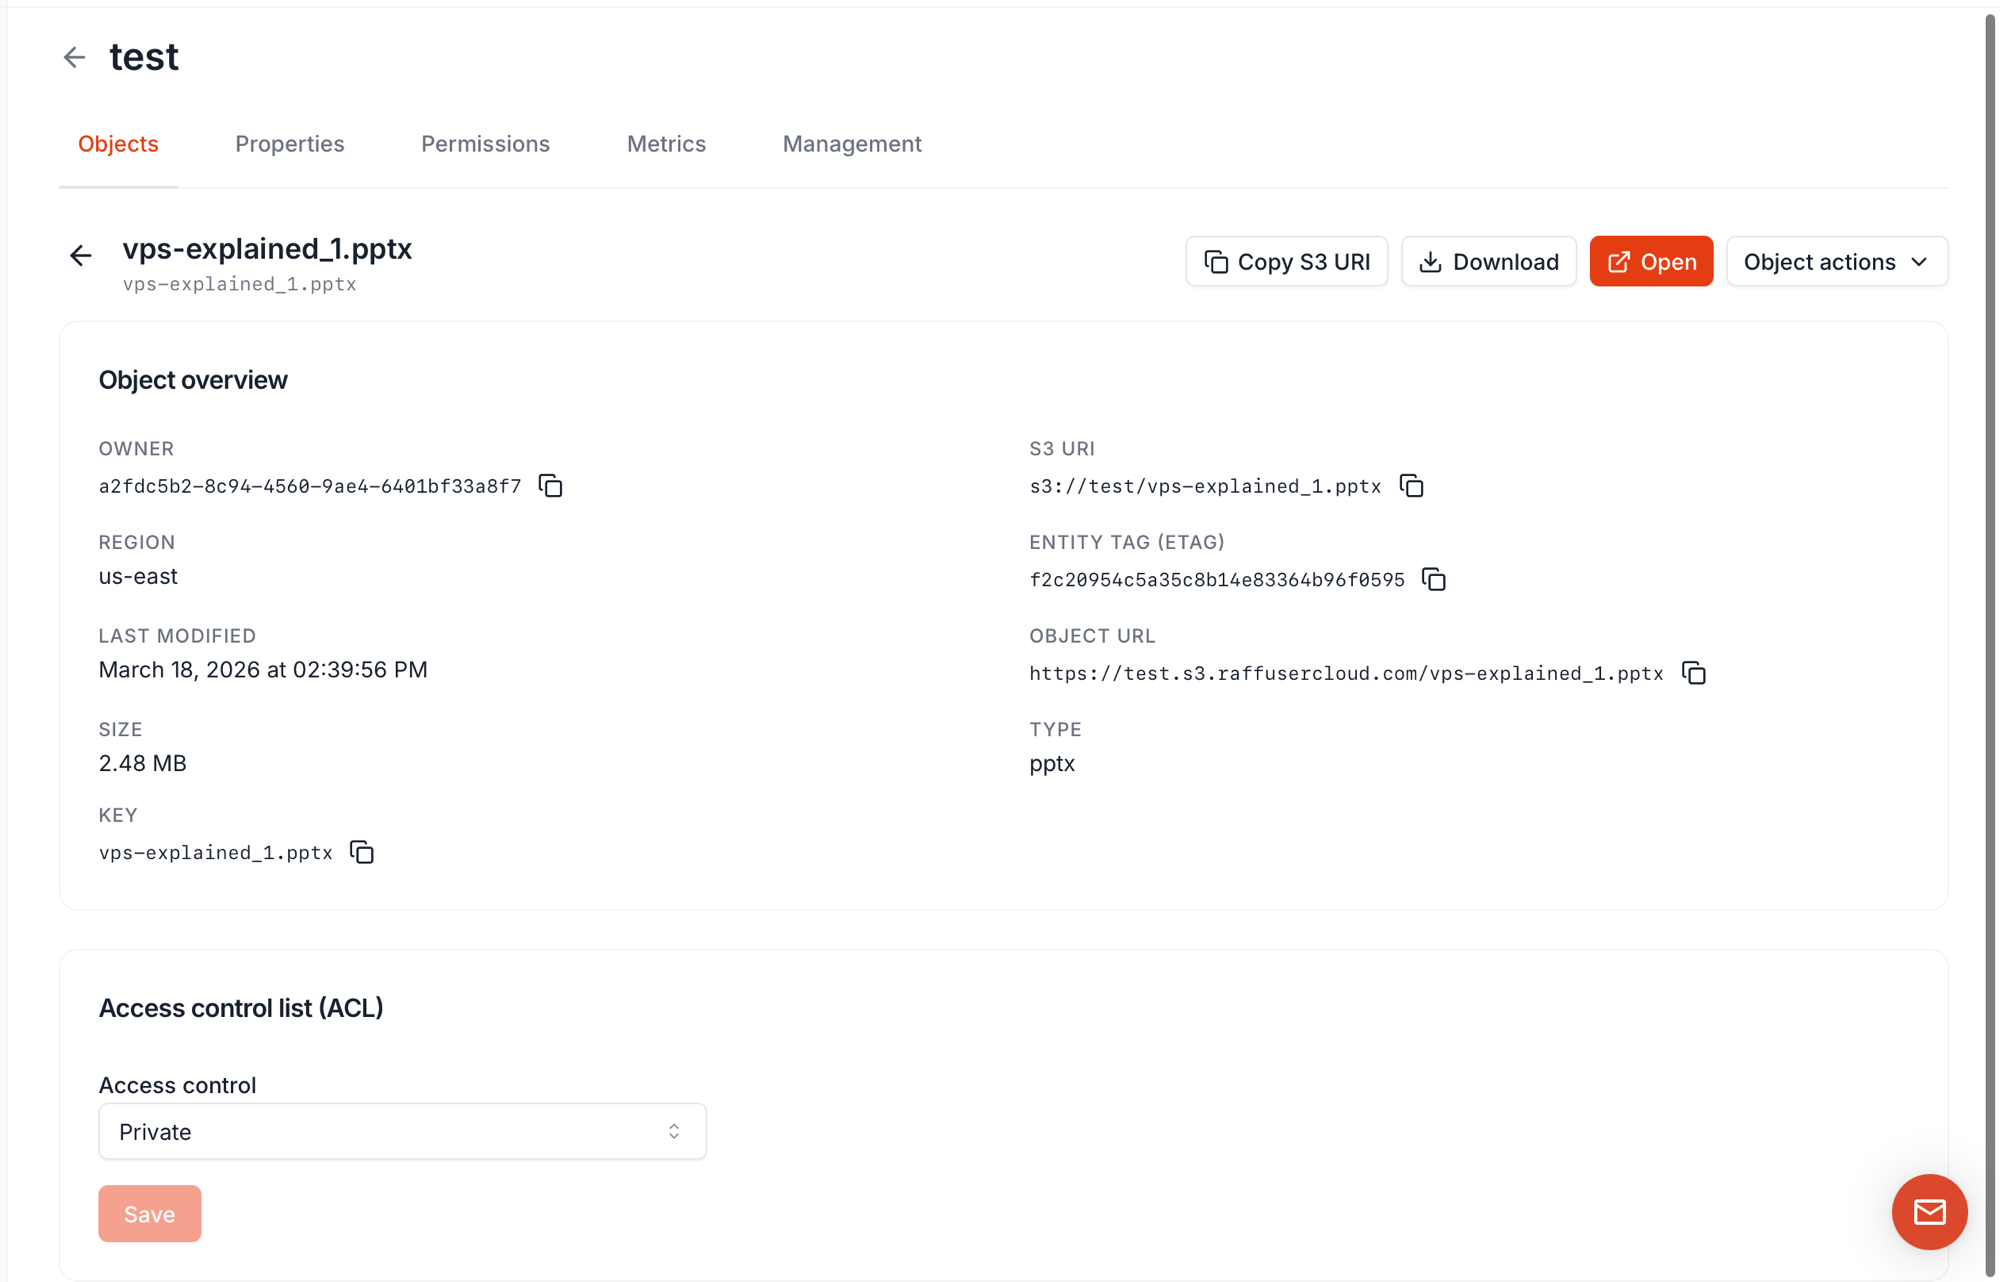Click the last modified date March 18, 2026
Screen dimensions: 2000x1282
263,670
